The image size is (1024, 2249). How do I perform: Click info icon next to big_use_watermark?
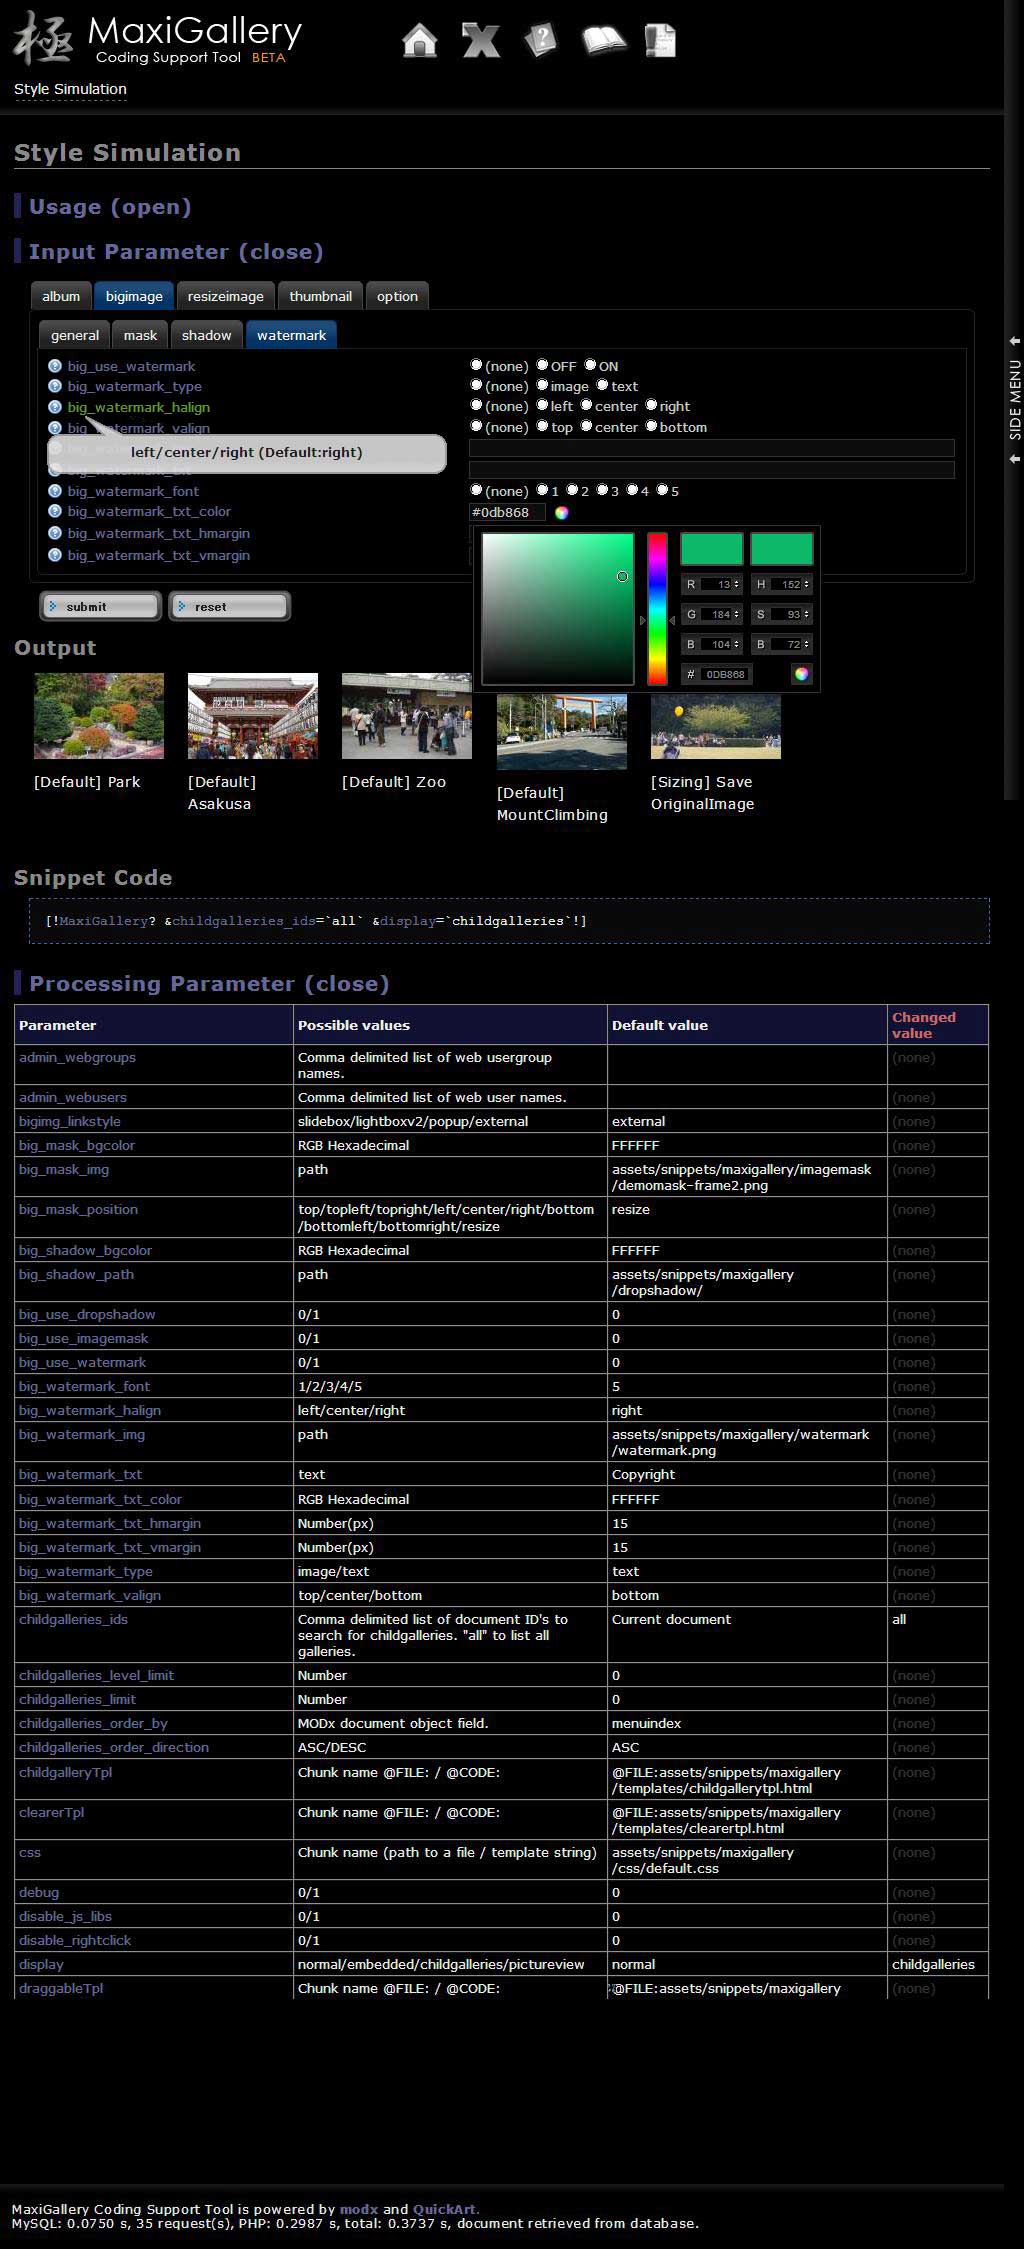[55, 366]
